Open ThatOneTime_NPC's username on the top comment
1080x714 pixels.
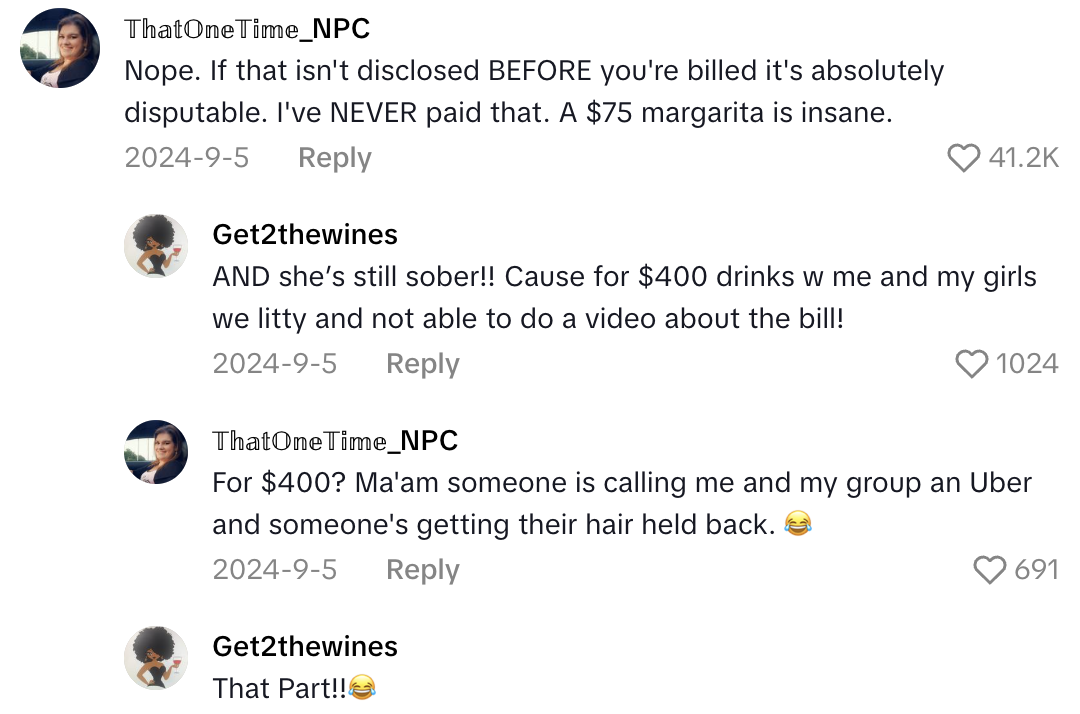[x=247, y=29]
